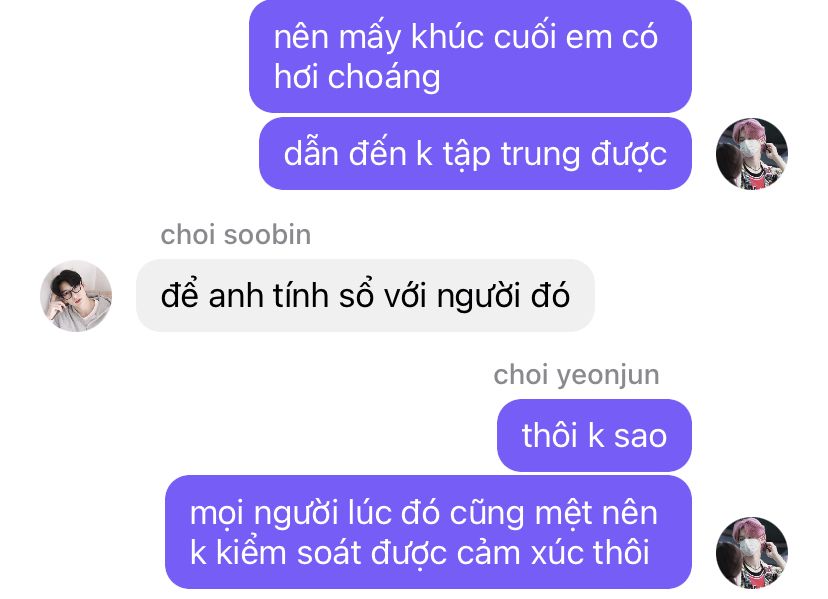
Task: Click the word 'thôi' in the 'thôi k sao' bubble
Action: pyautogui.click(x=549, y=436)
